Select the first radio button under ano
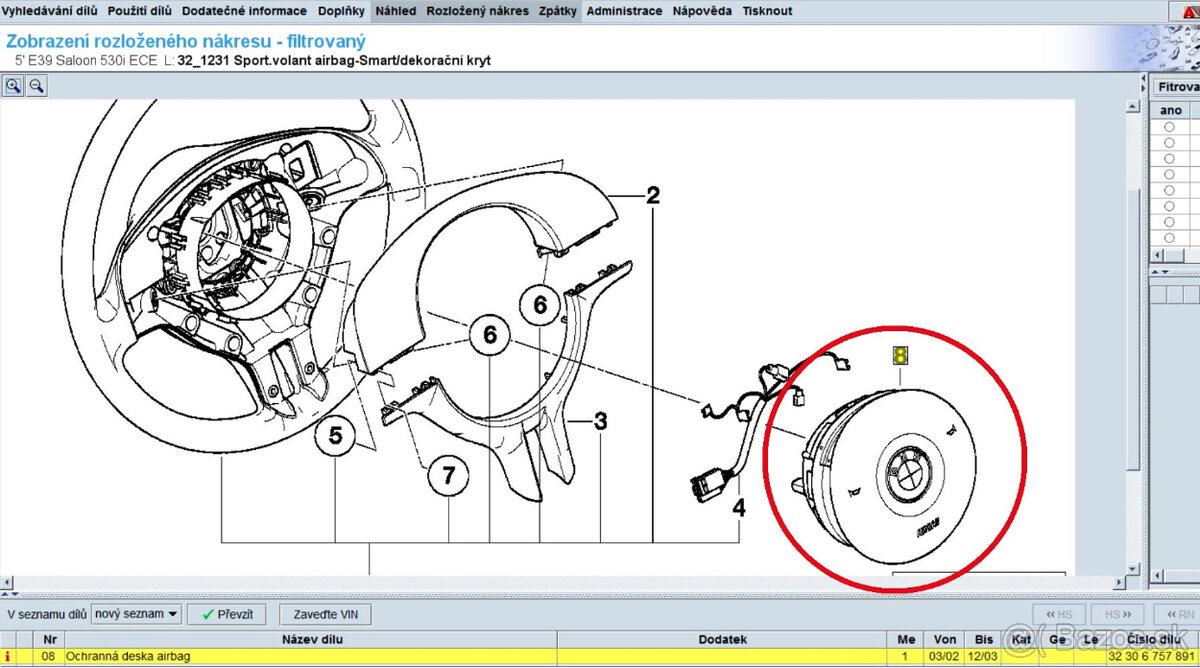Image resolution: width=1200 pixels, height=668 pixels. 1169,128
